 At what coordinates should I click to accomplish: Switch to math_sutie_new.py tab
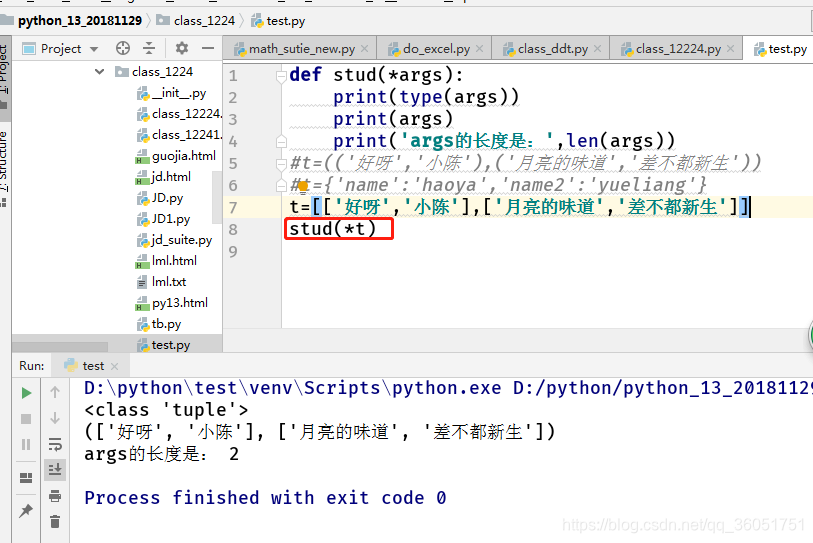tap(301, 49)
